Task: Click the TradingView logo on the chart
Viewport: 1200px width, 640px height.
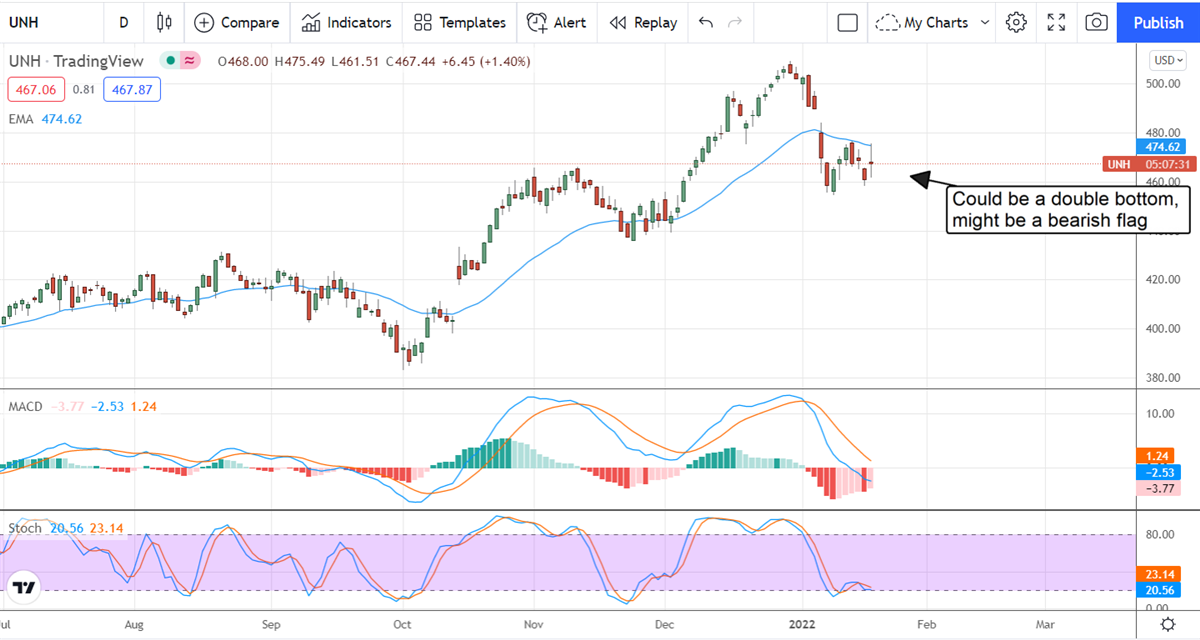Action: click(x=25, y=587)
